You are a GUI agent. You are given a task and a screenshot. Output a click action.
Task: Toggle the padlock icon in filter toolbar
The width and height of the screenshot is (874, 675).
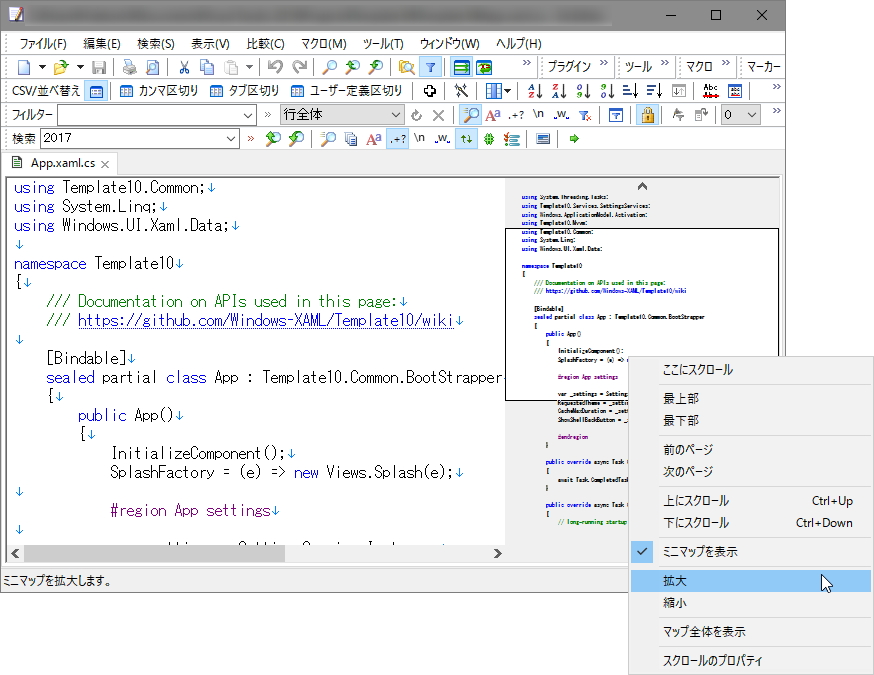pos(647,115)
